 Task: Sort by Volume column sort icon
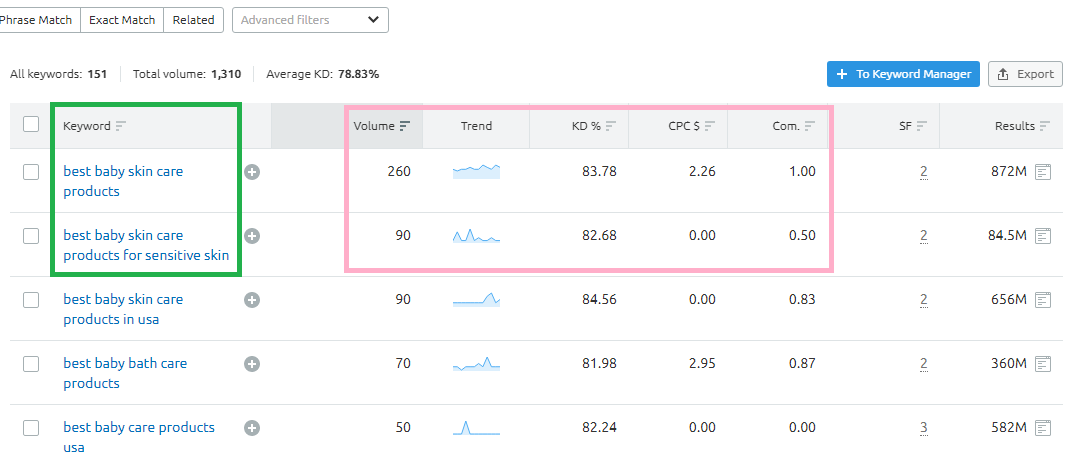(x=405, y=126)
